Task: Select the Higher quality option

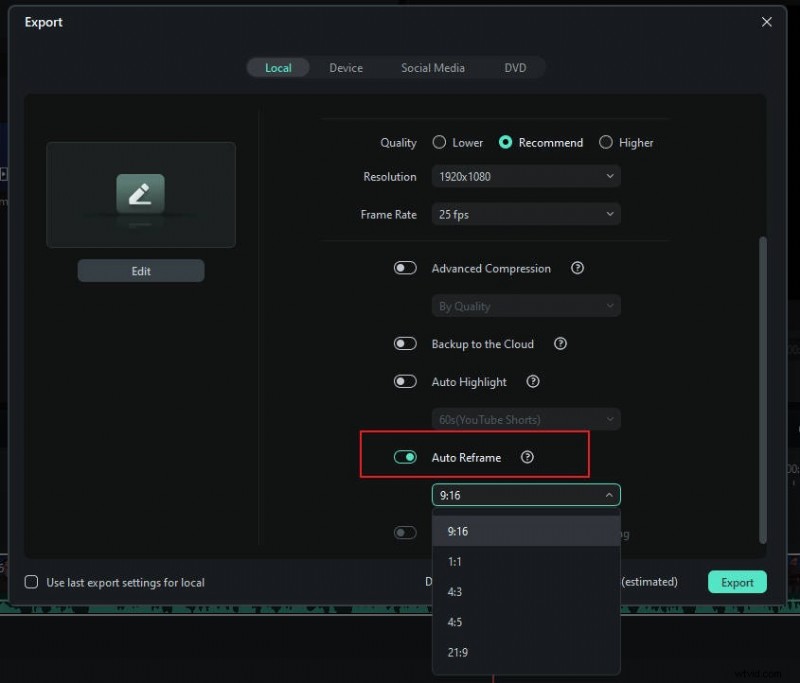Action: 606,142
